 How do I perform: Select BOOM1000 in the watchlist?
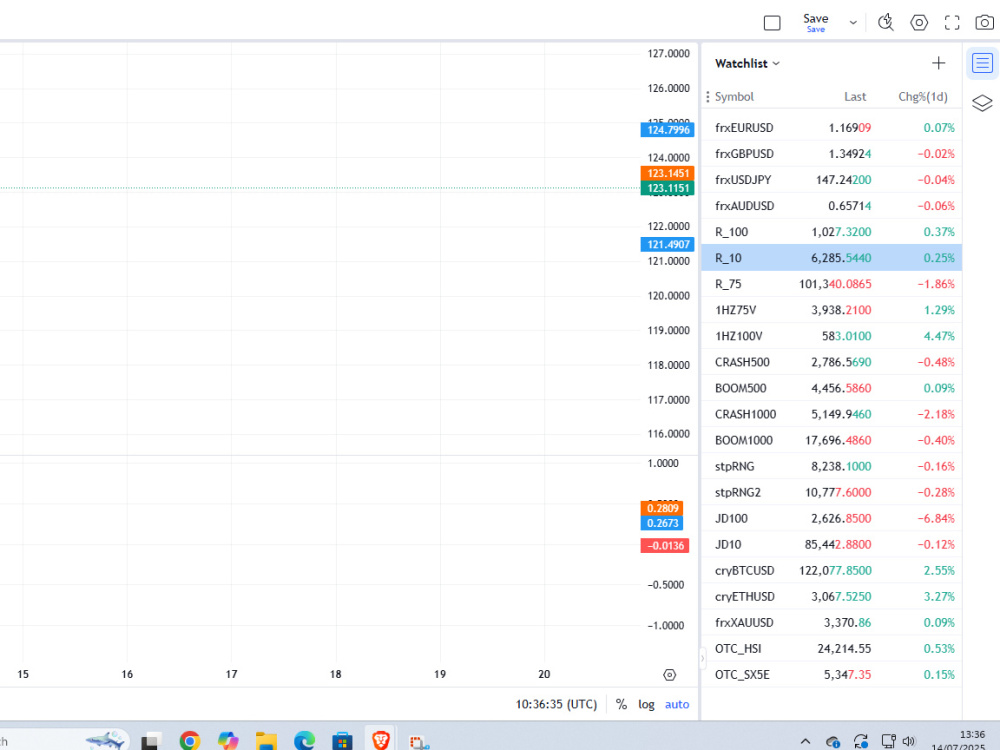point(831,440)
